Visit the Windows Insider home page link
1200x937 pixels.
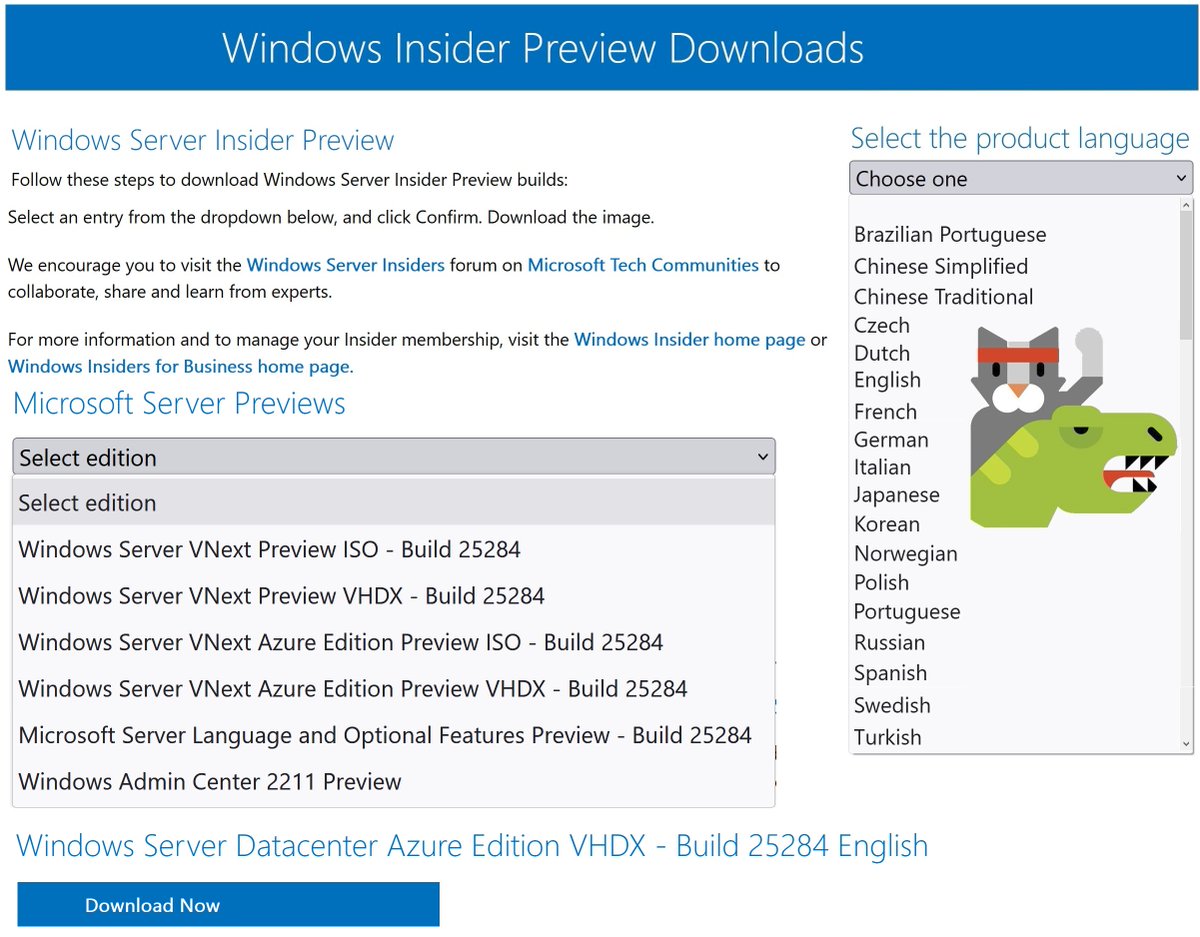(689, 339)
